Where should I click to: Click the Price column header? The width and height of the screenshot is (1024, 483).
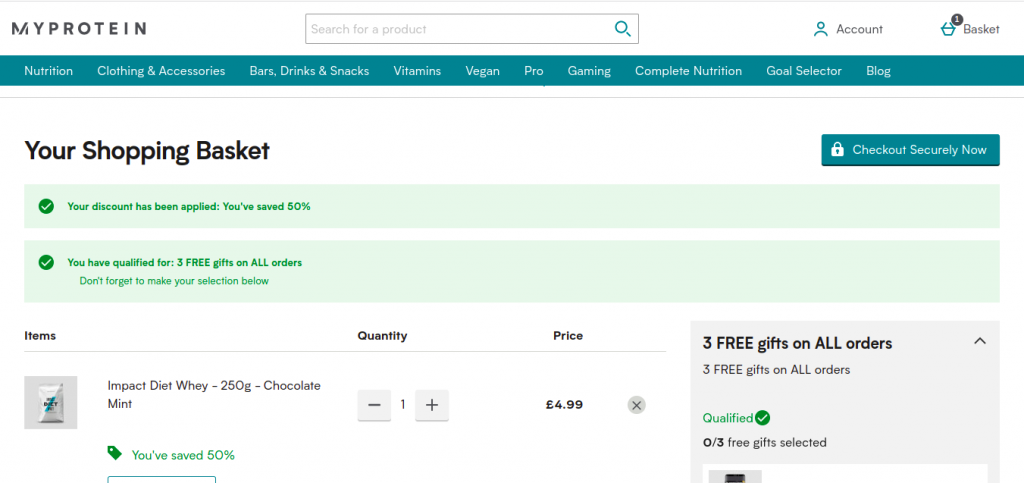pyautogui.click(x=568, y=336)
